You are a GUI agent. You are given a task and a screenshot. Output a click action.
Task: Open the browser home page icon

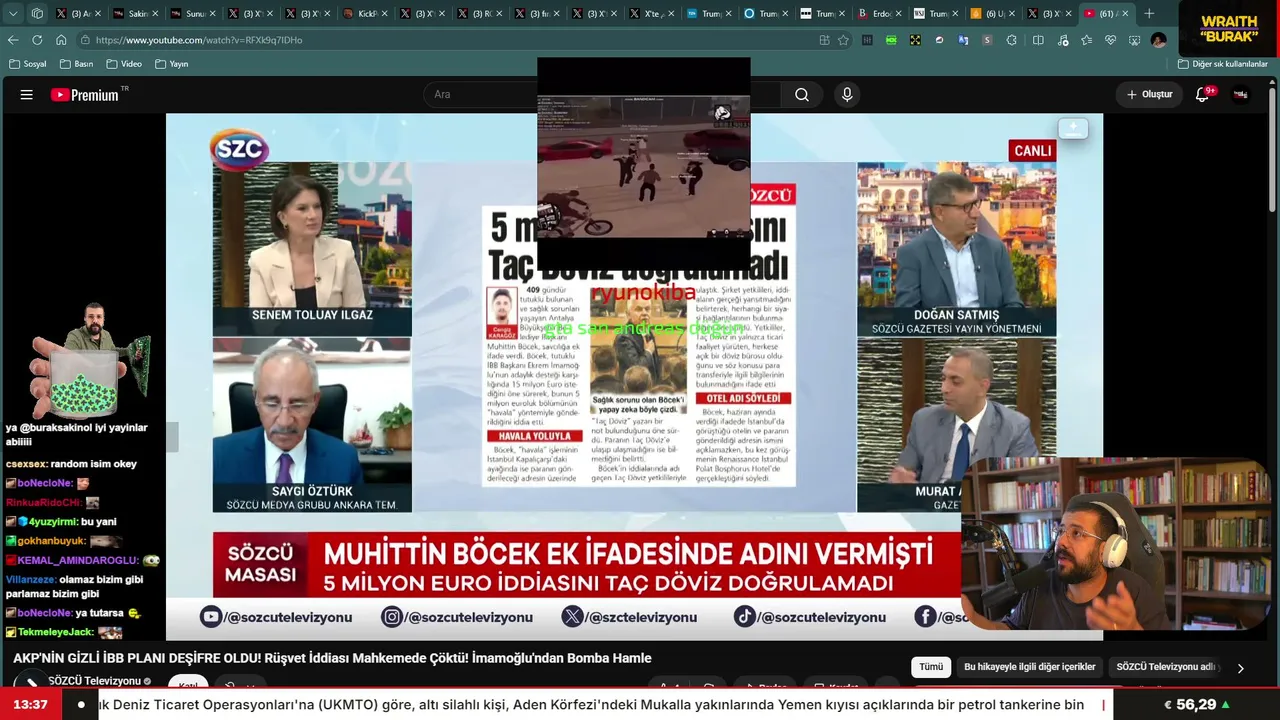pyautogui.click(x=61, y=40)
